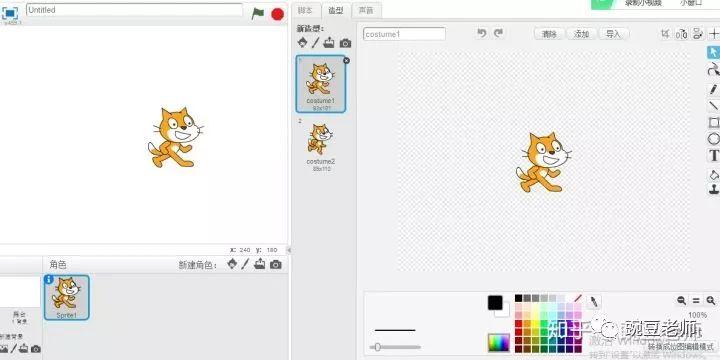Switch to the 声音 sounds tab
This screenshot has height=360, width=720.
coord(366,10)
